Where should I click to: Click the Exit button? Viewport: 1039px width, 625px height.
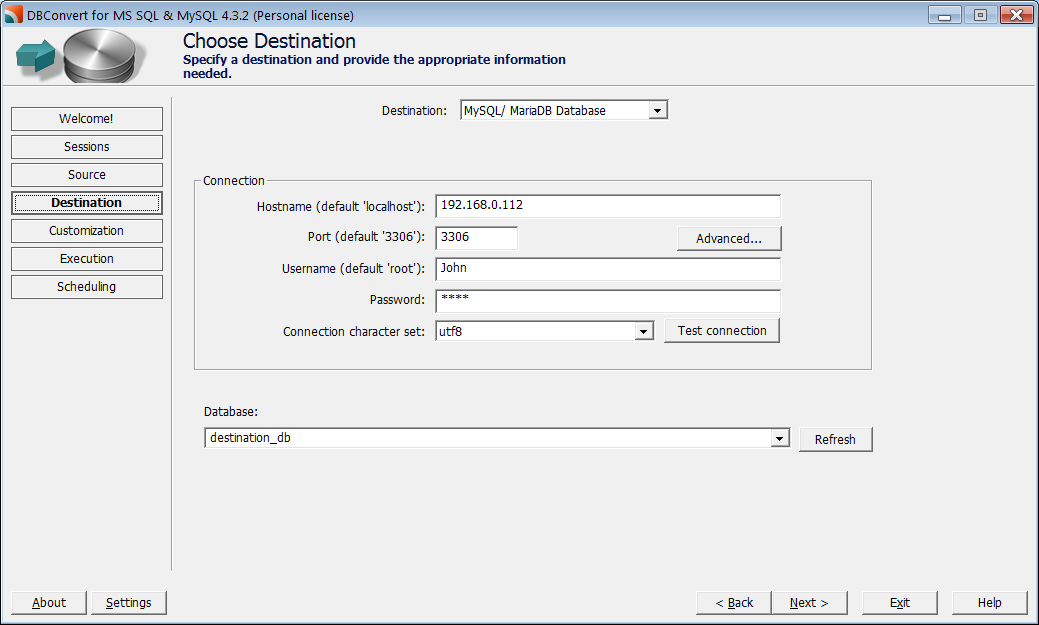tap(900, 602)
